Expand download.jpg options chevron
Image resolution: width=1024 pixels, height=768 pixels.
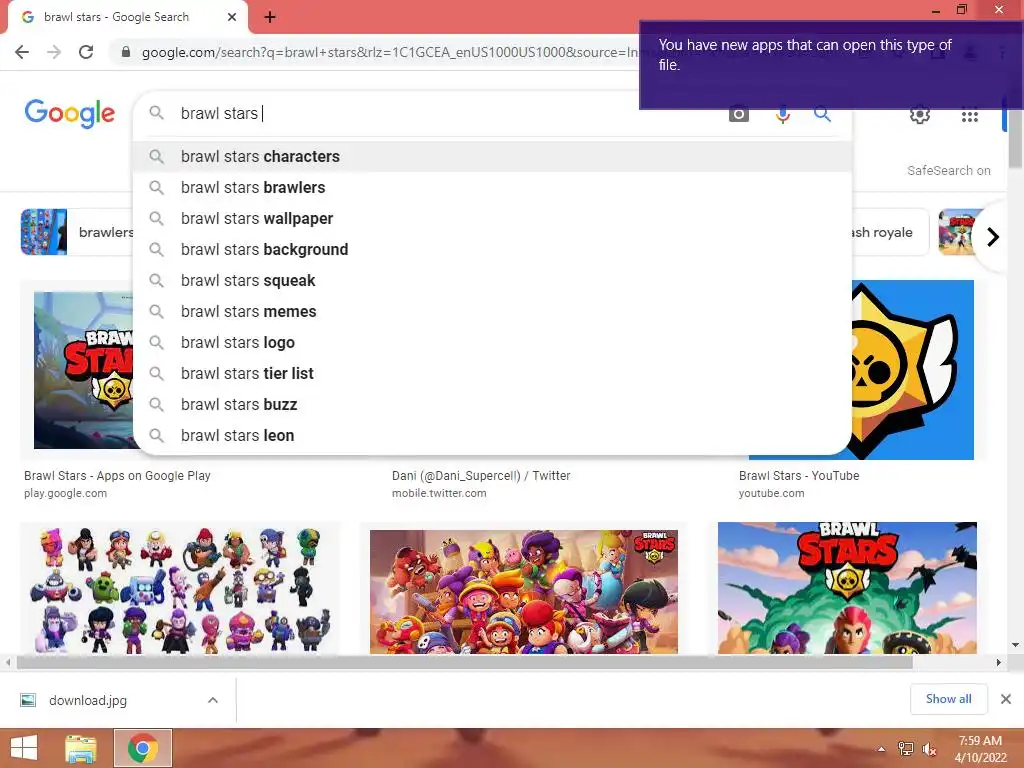(x=213, y=700)
